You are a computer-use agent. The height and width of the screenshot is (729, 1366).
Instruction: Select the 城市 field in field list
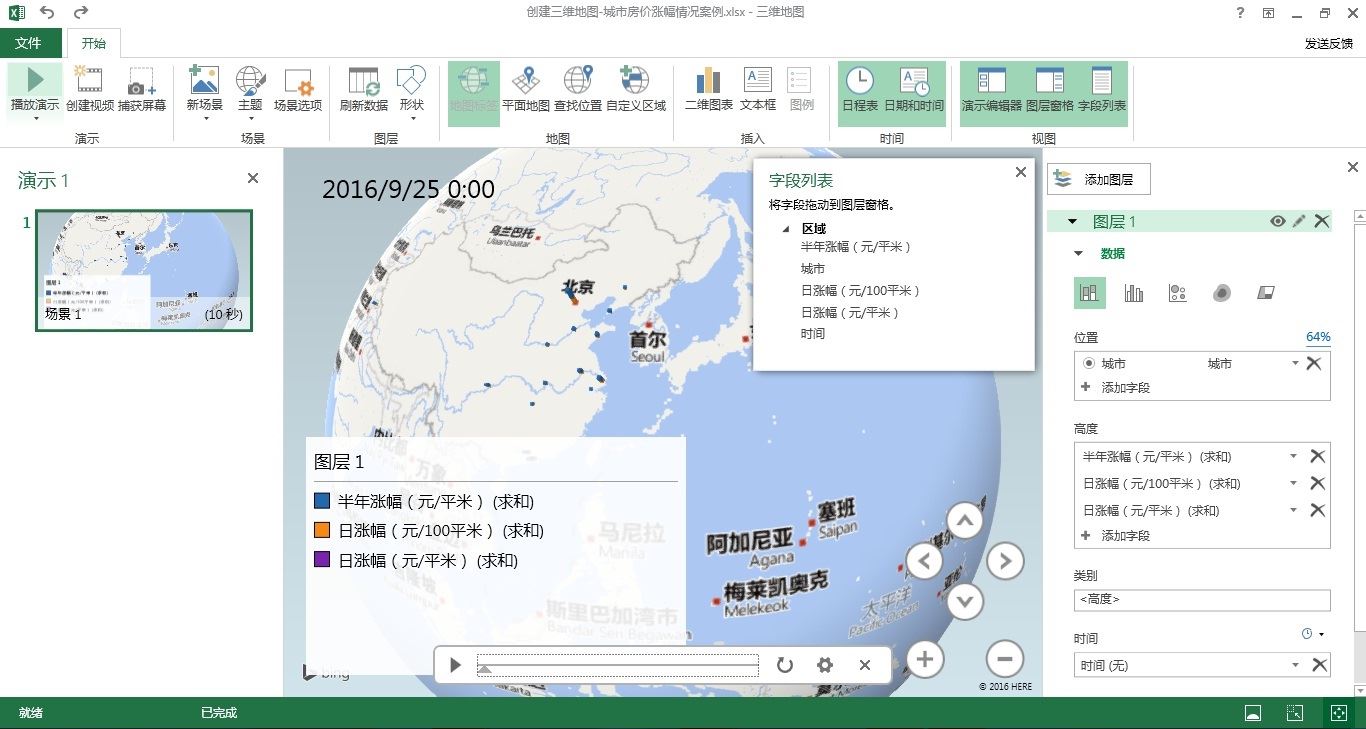point(813,269)
